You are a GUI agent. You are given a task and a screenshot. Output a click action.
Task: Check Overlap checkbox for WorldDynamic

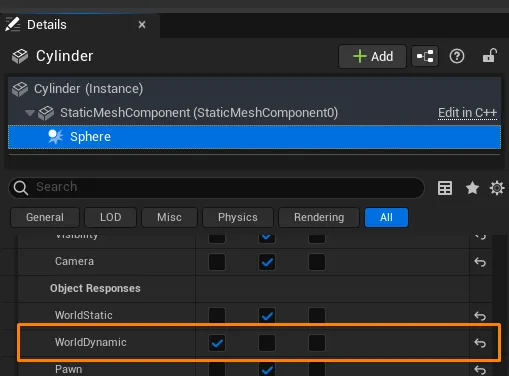[x=267, y=343]
